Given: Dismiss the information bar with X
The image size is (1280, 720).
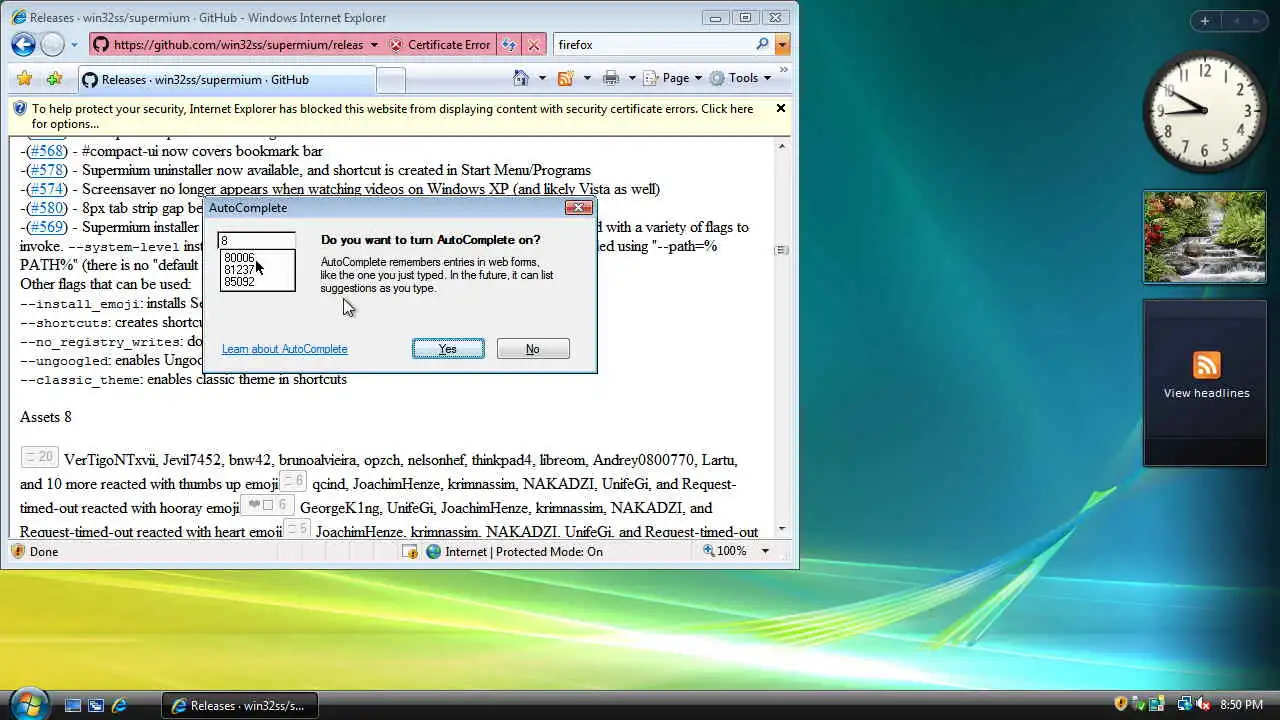Looking at the screenshot, I should [x=781, y=108].
